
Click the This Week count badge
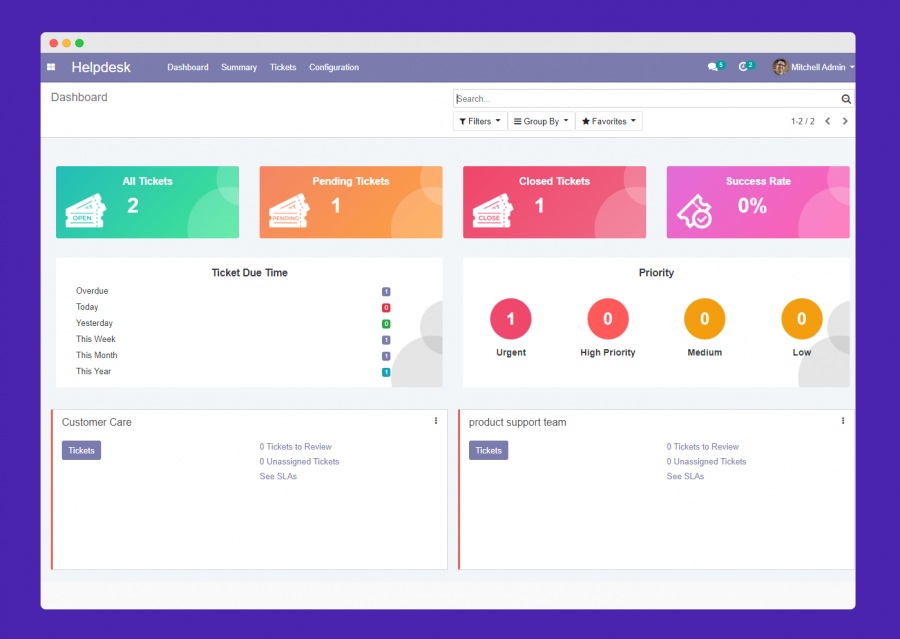(x=386, y=340)
